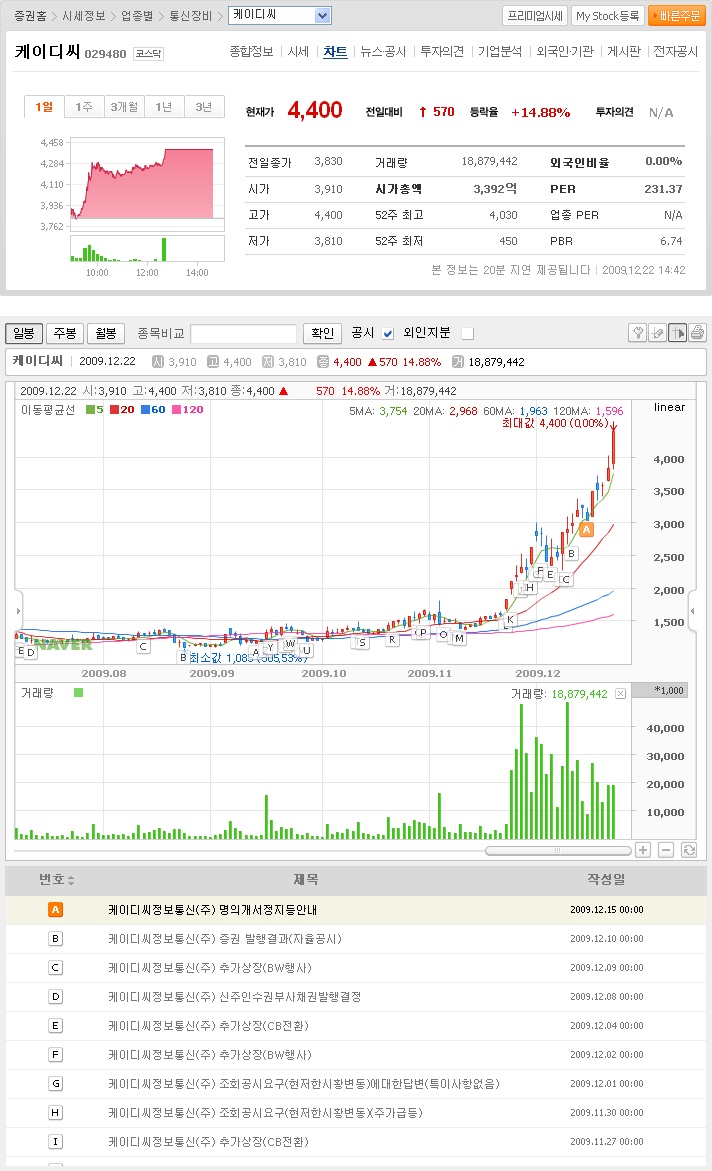
Task: Check the 외인지분 checkbox
Action: [468, 333]
